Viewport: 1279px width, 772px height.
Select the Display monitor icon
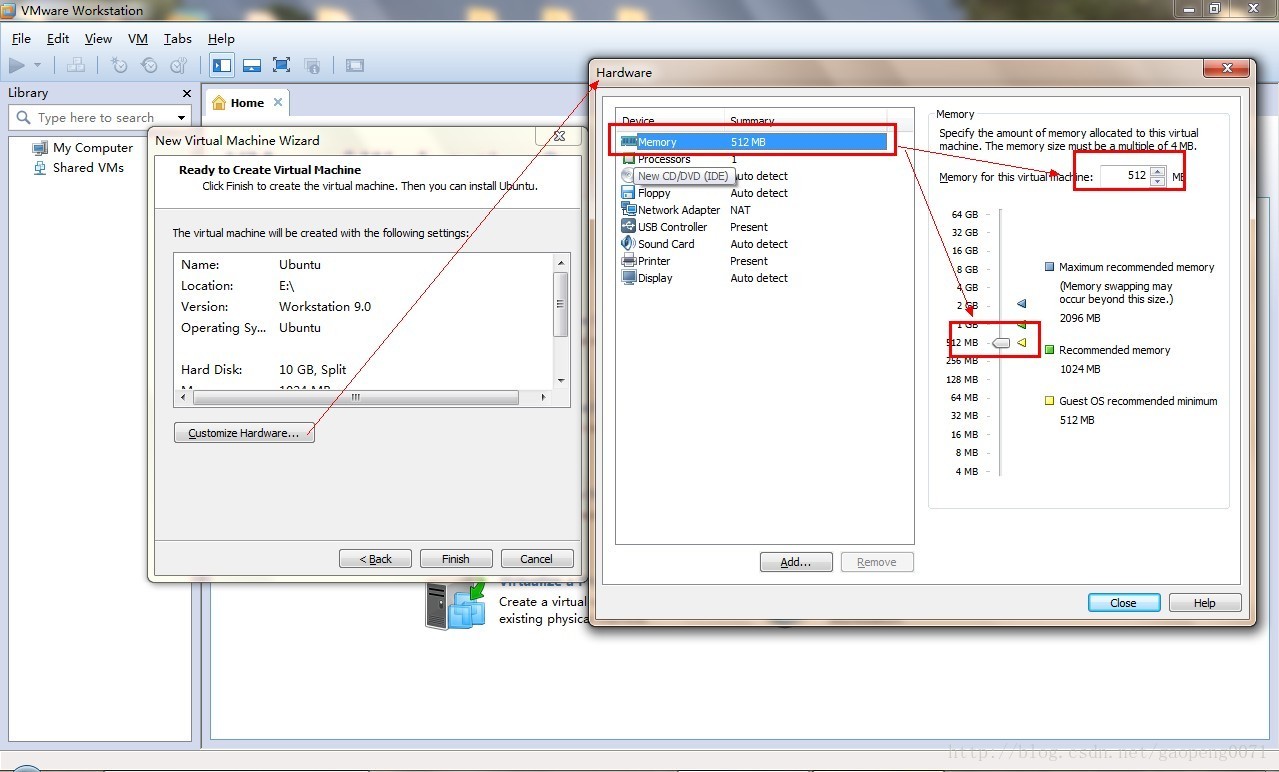pos(628,278)
